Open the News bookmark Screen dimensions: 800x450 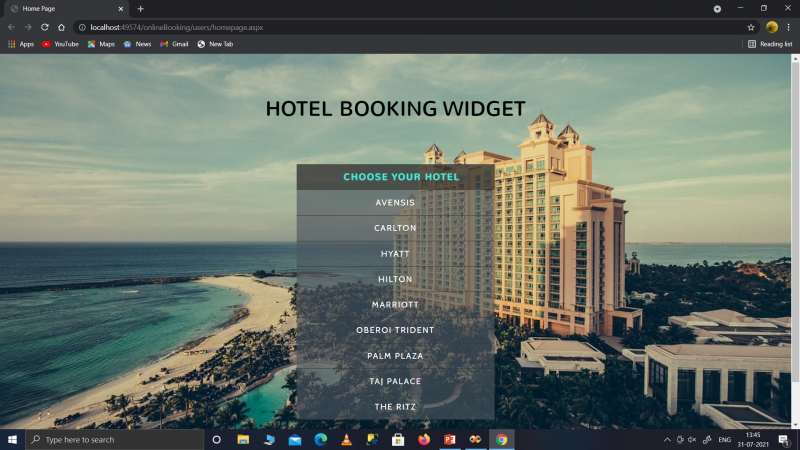(137, 44)
